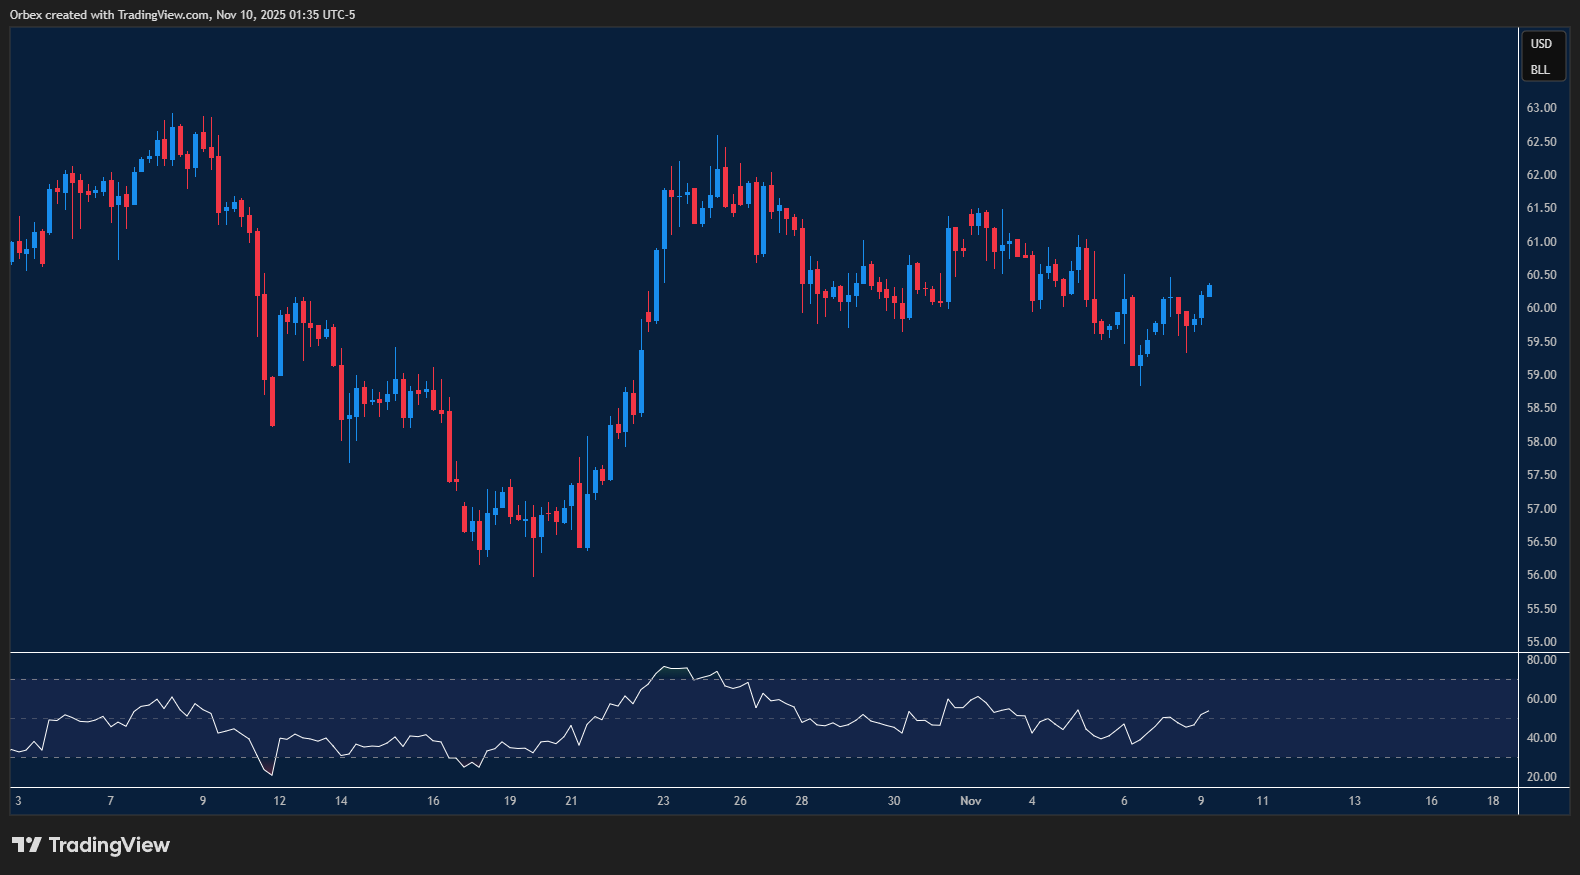
Task: Click the 63.00 price scale label
Action: (1541, 108)
